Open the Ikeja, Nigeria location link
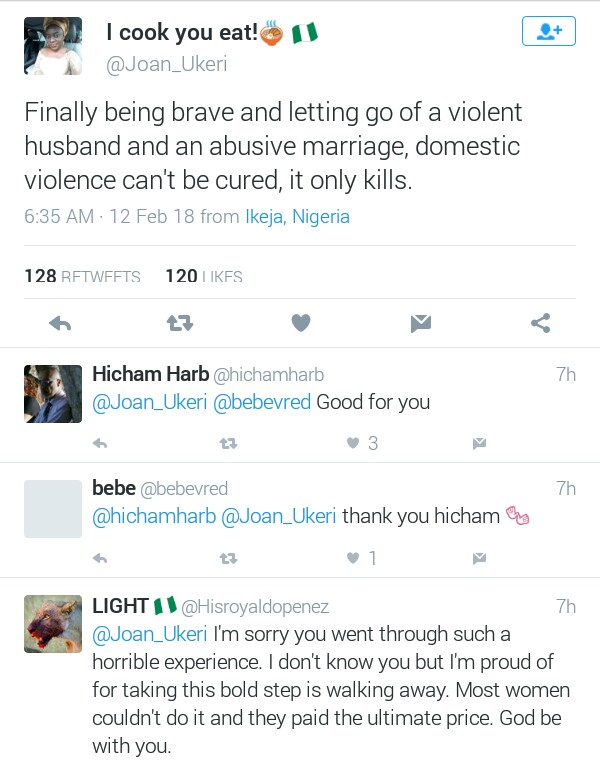The height and width of the screenshot is (767, 600). point(297,216)
